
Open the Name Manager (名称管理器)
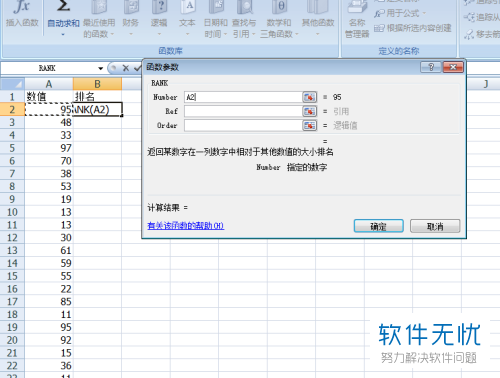point(357,18)
